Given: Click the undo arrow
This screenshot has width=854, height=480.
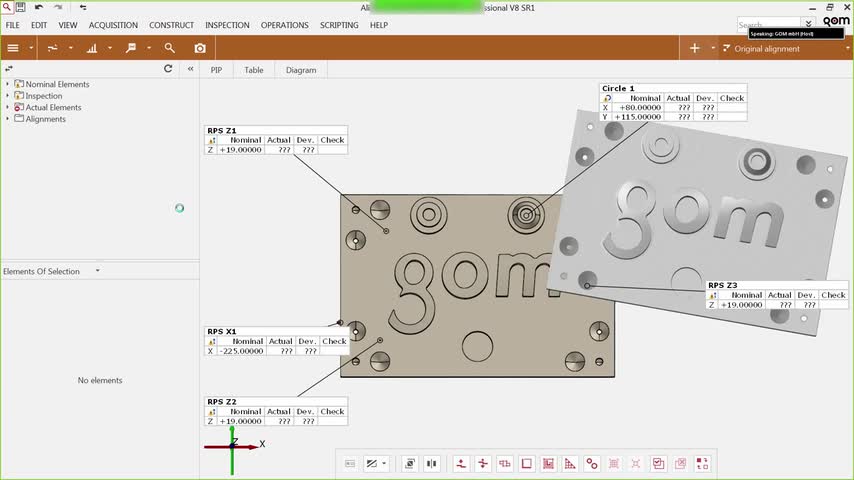Looking at the screenshot, I should click(x=39, y=7).
